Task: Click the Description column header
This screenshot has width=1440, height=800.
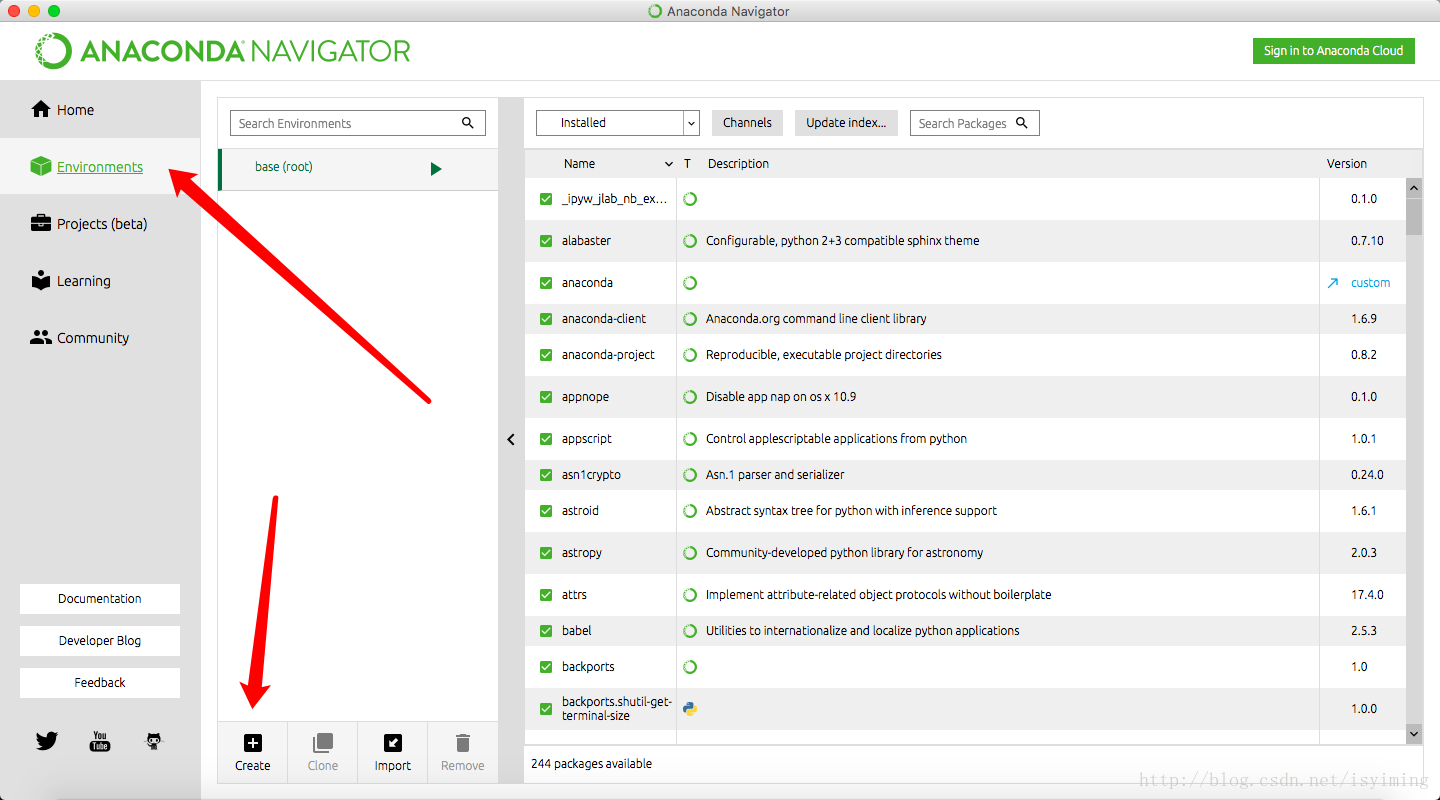Action: click(738, 164)
